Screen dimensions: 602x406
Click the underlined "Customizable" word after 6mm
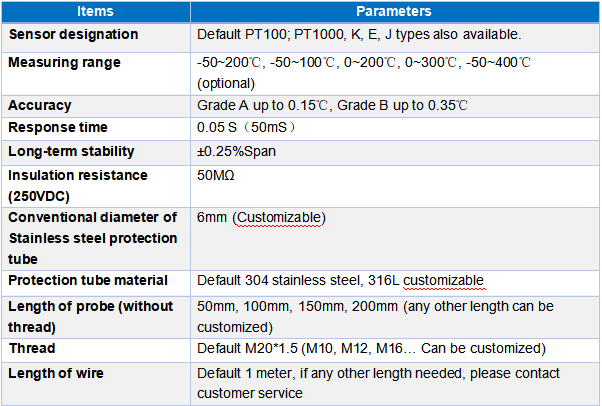tap(279, 218)
